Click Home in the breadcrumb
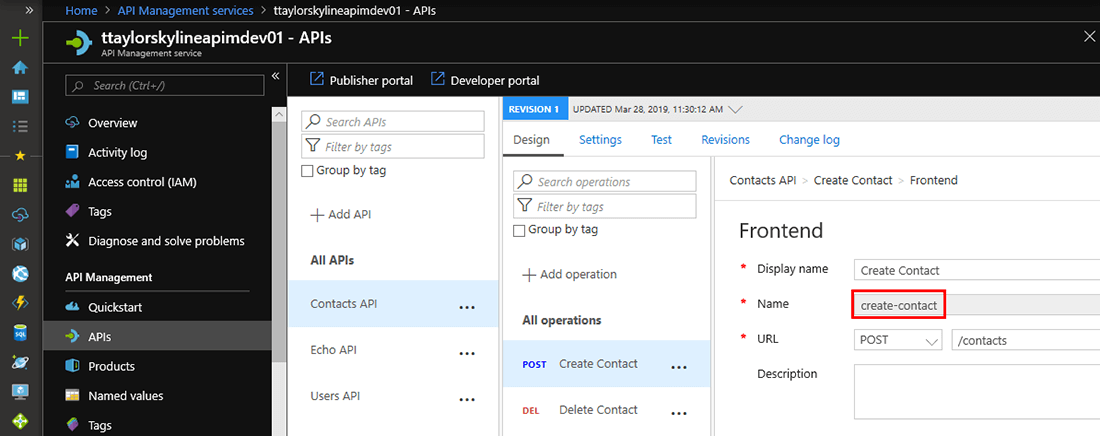This screenshot has width=1100, height=436. click(81, 11)
